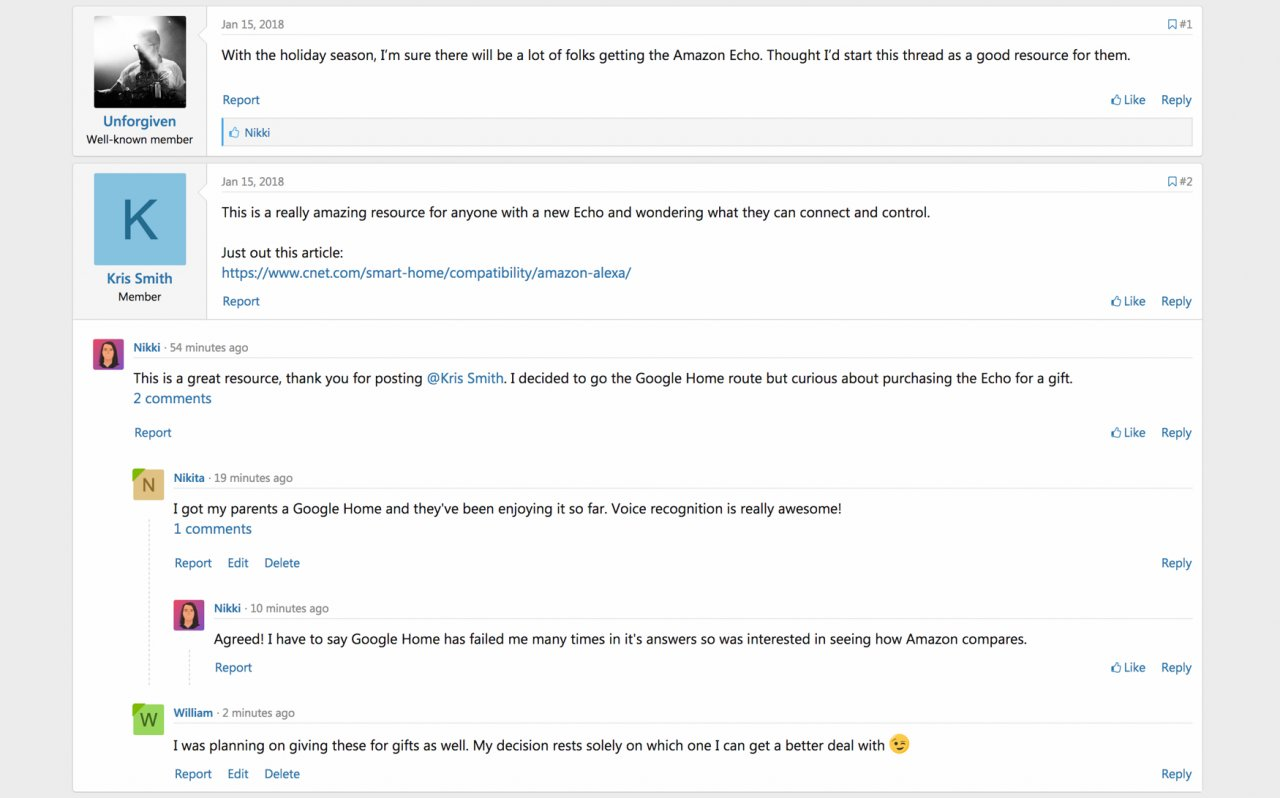Screen dimensions: 1280x798
Task: Edit William's comment
Action: (x=238, y=774)
